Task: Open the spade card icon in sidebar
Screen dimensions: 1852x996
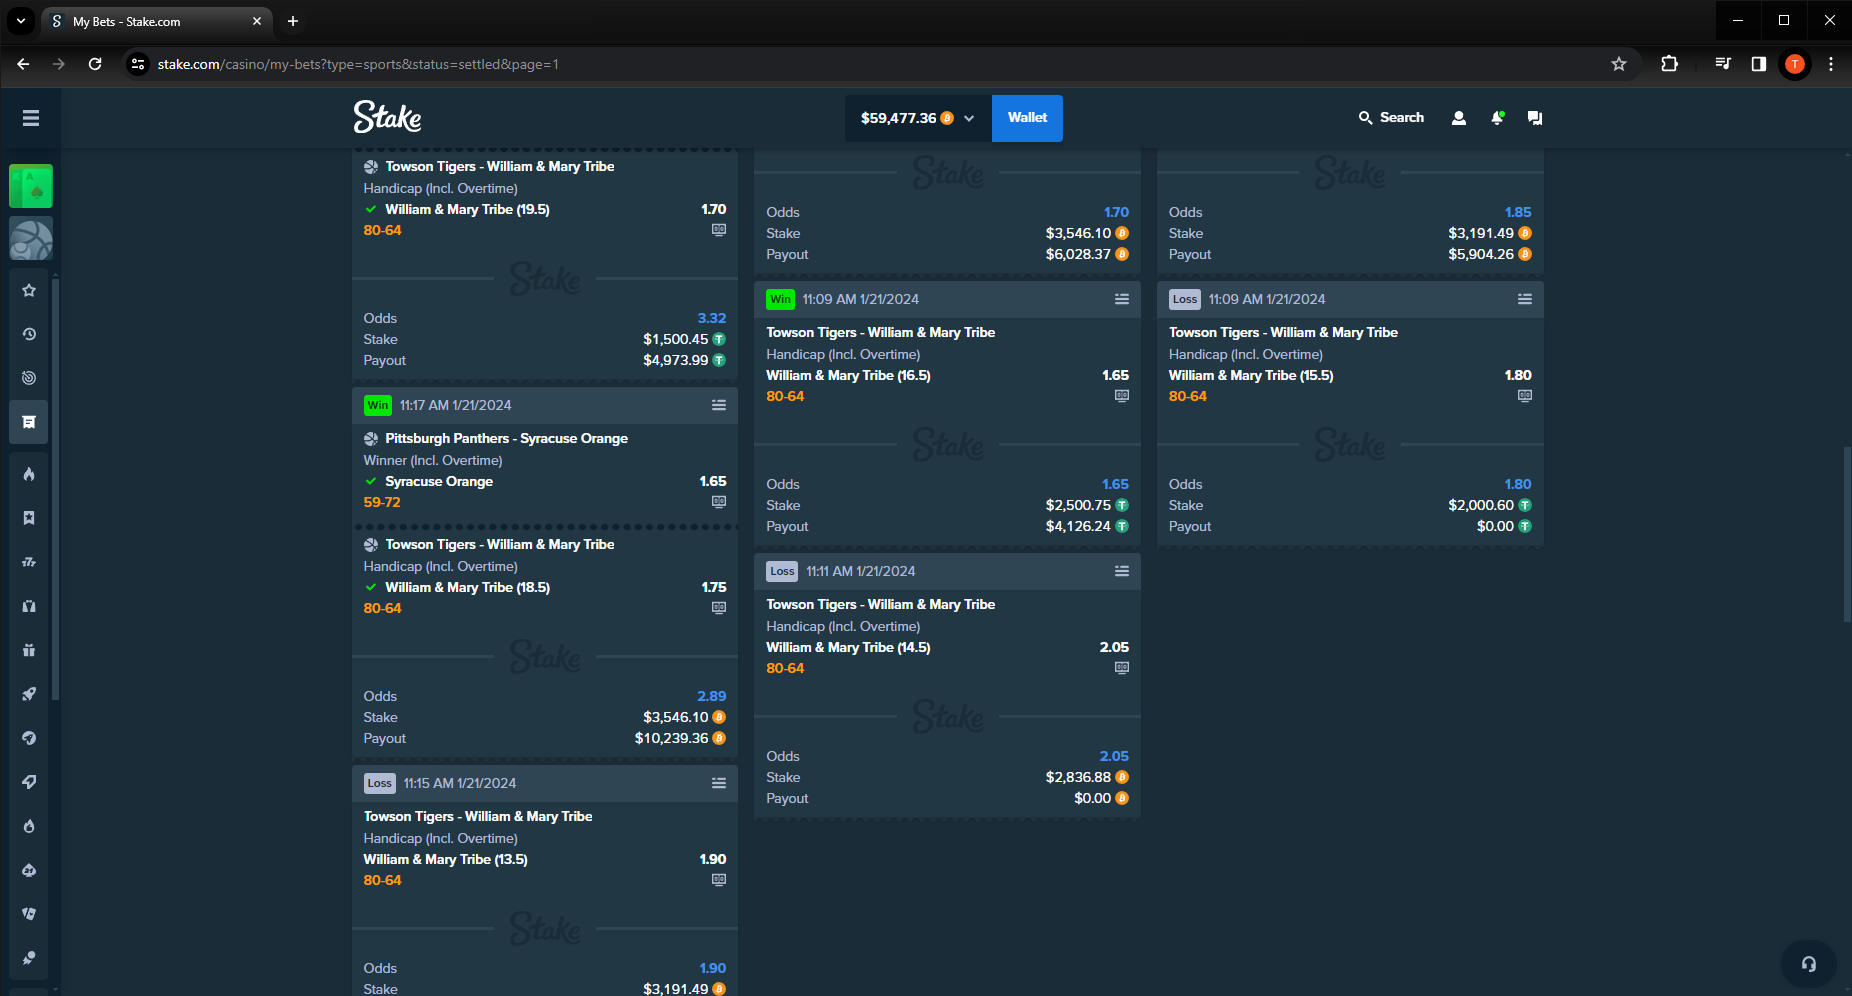Action: (x=29, y=870)
